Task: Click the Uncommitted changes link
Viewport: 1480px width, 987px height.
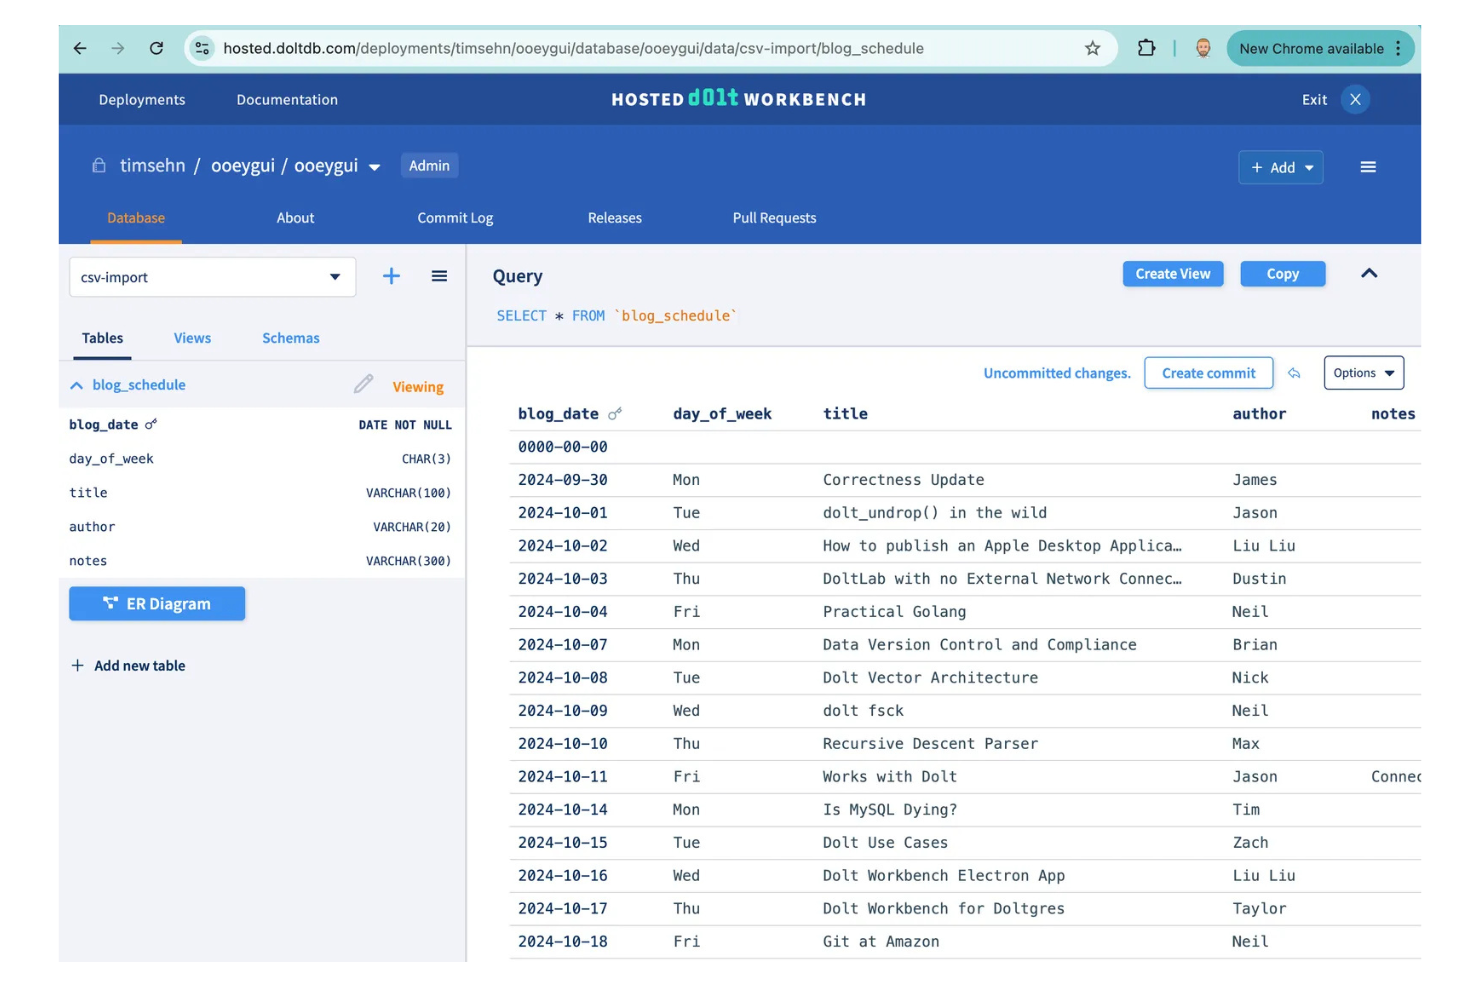Action: [x=1056, y=372]
